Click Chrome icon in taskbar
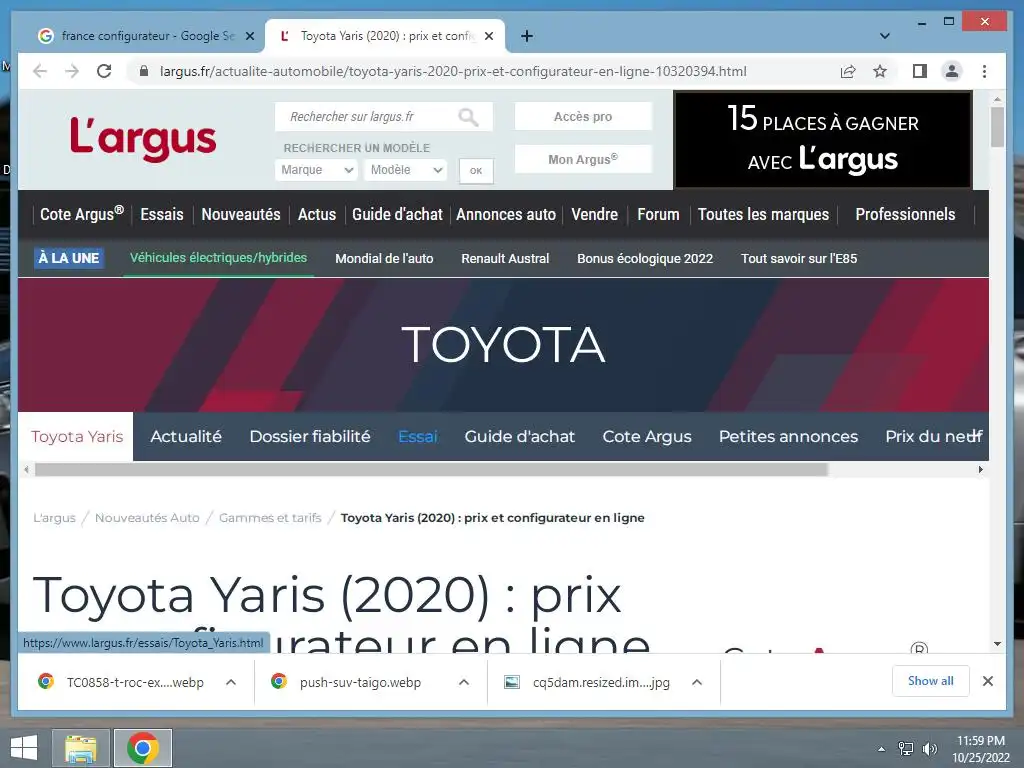Screen dimensions: 1024x768 click(x=143, y=748)
